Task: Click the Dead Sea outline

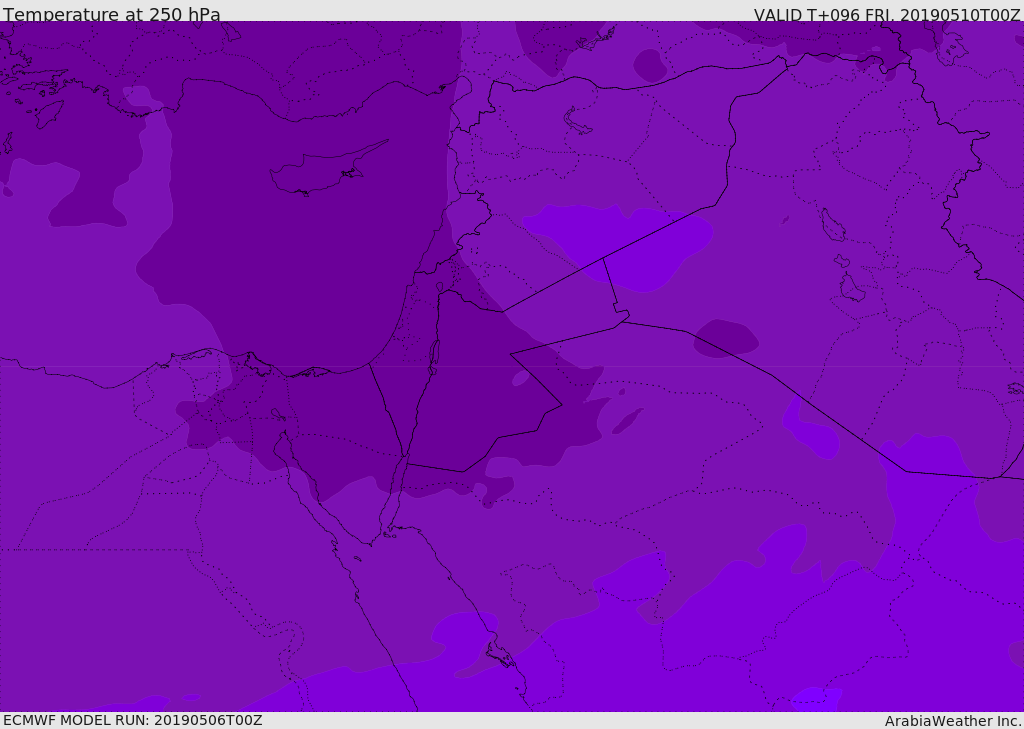Action: click(433, 353)
